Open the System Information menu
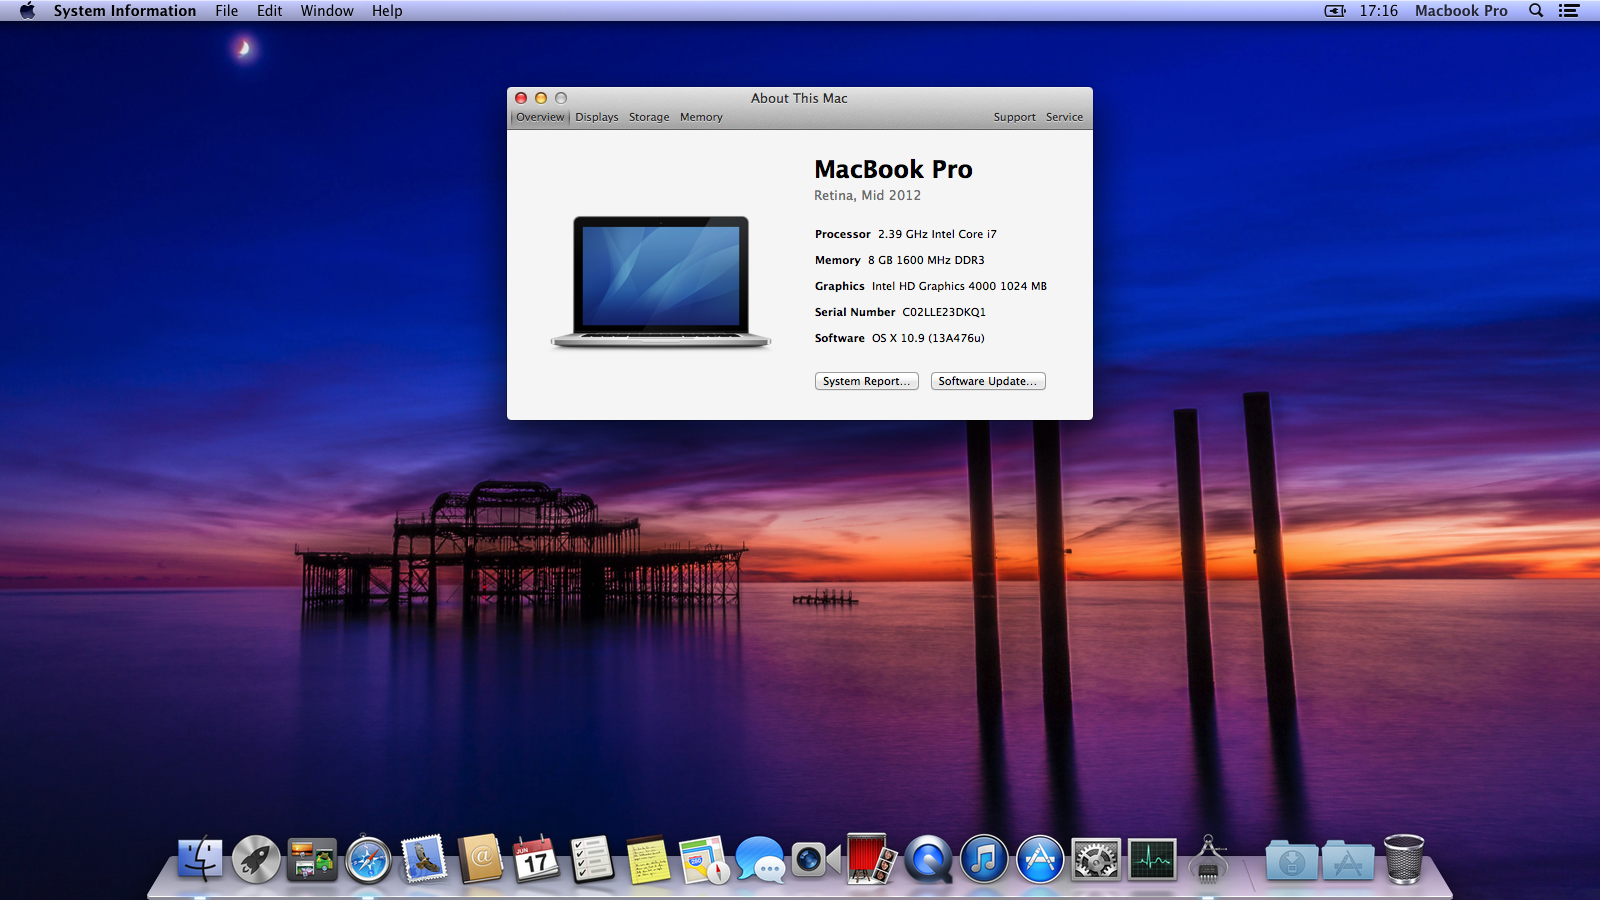 tap(125, 11)
